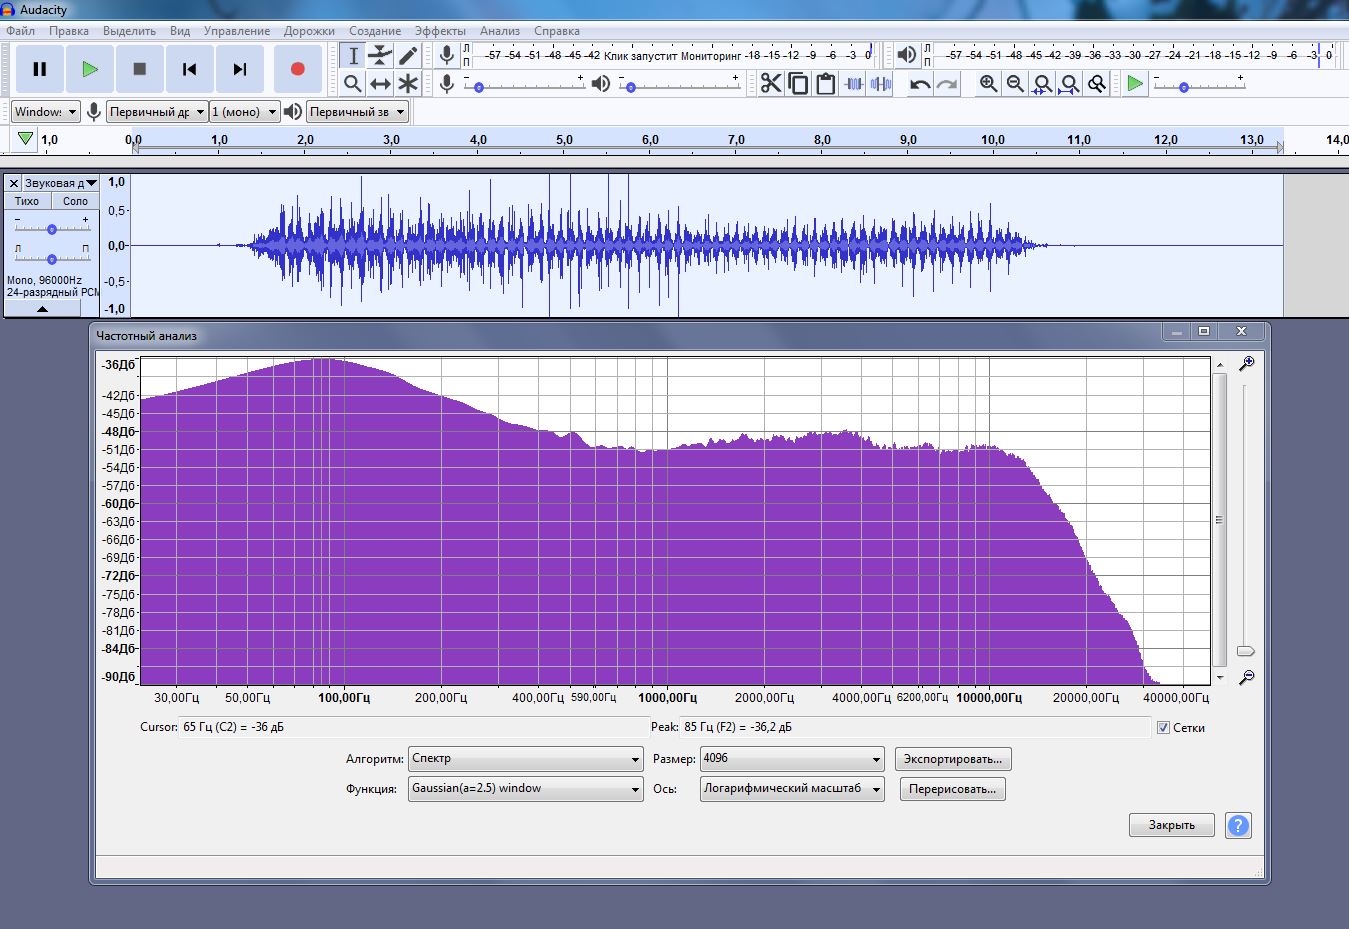Mute track with Тихо button
Image resolution: width=1349 pixels, height=929 pixels.
pyautogui.click(x=27, y=201)
